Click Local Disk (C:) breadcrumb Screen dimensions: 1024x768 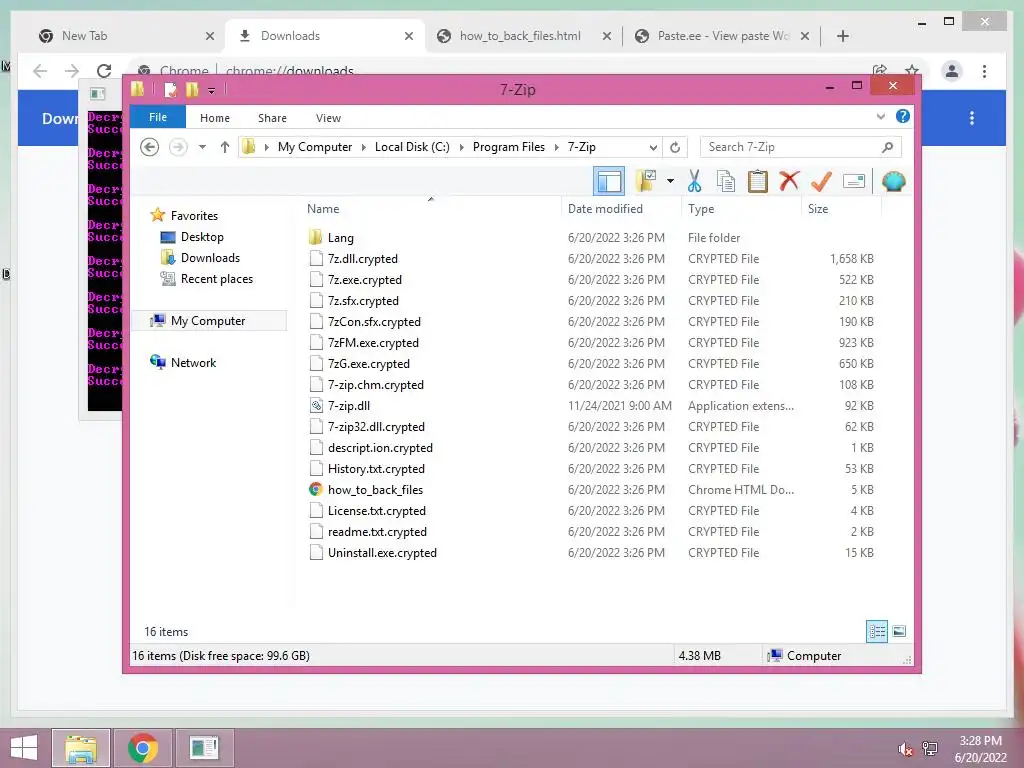tap(412, 147)
